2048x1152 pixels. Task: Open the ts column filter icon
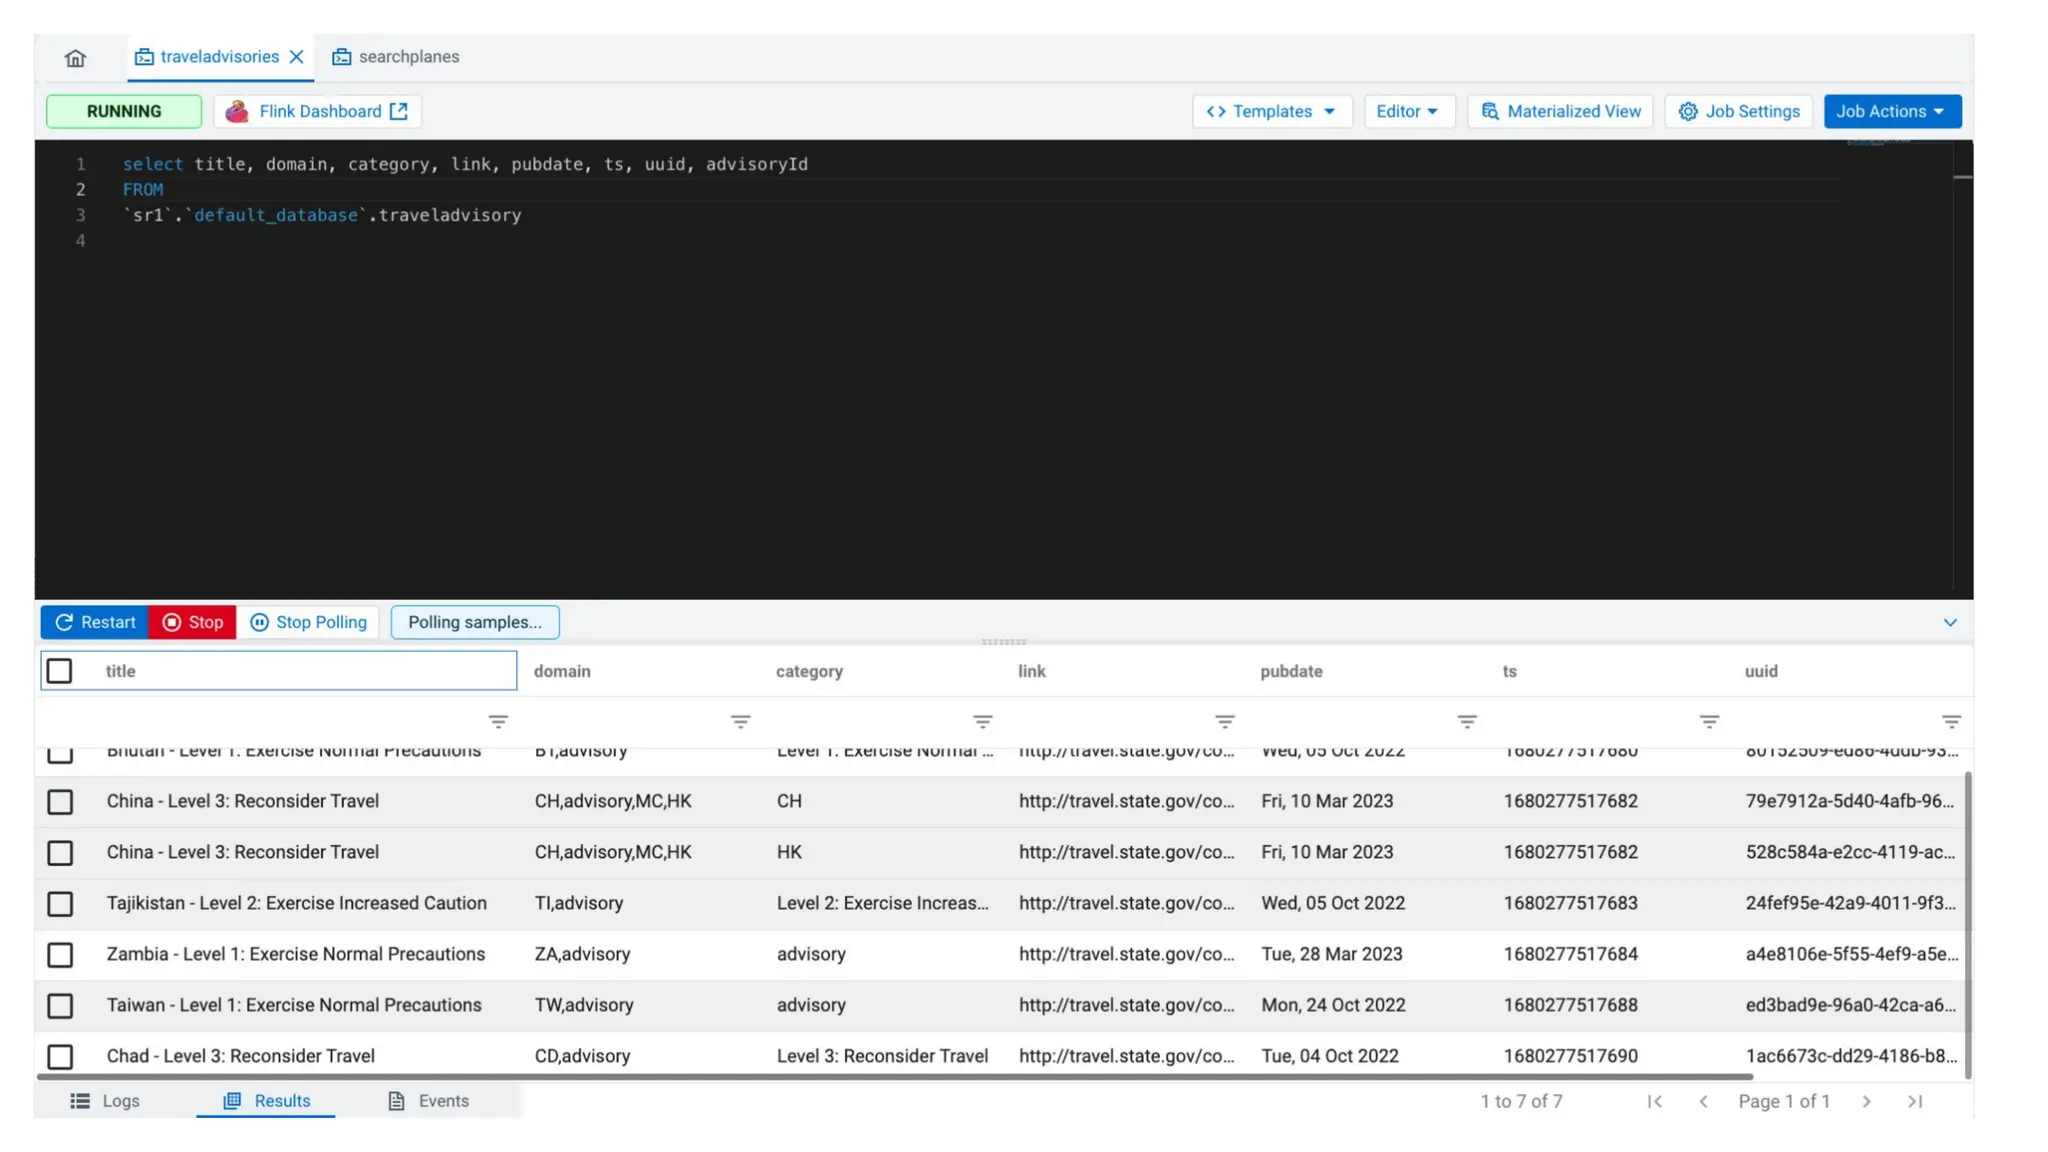(x=1709, y=722)
